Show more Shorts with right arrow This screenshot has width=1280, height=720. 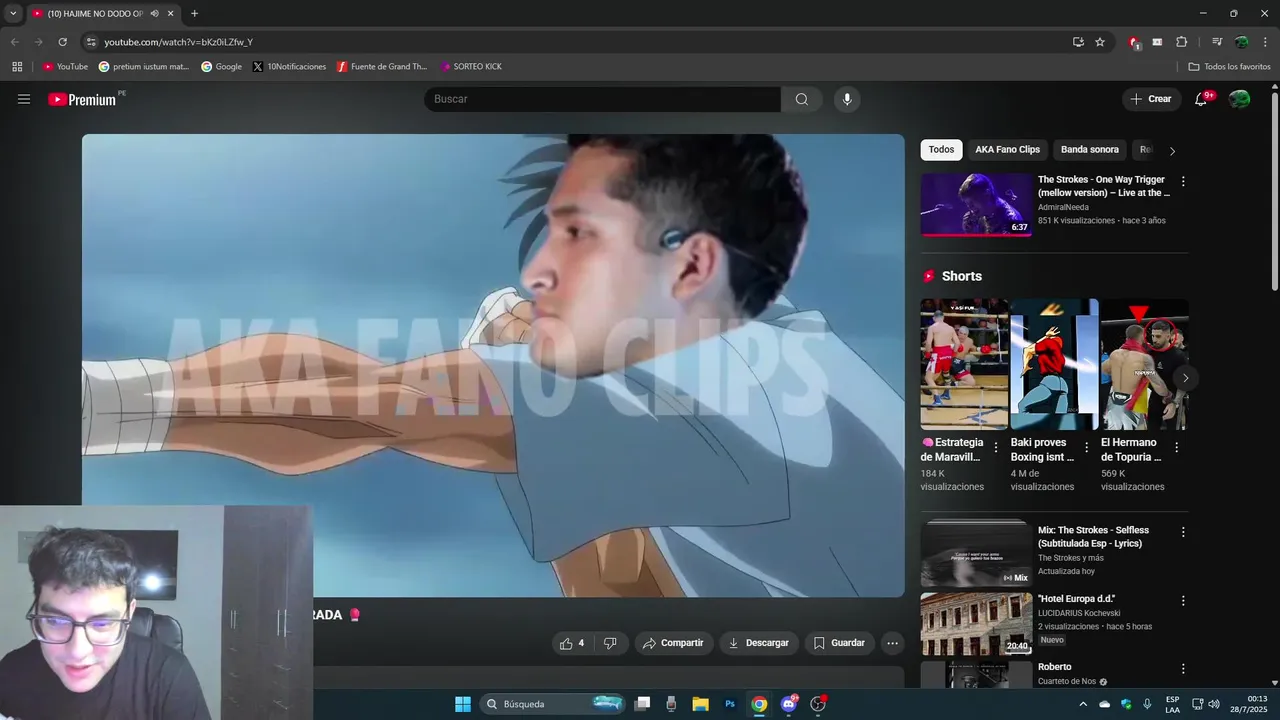click(1185, 378)
